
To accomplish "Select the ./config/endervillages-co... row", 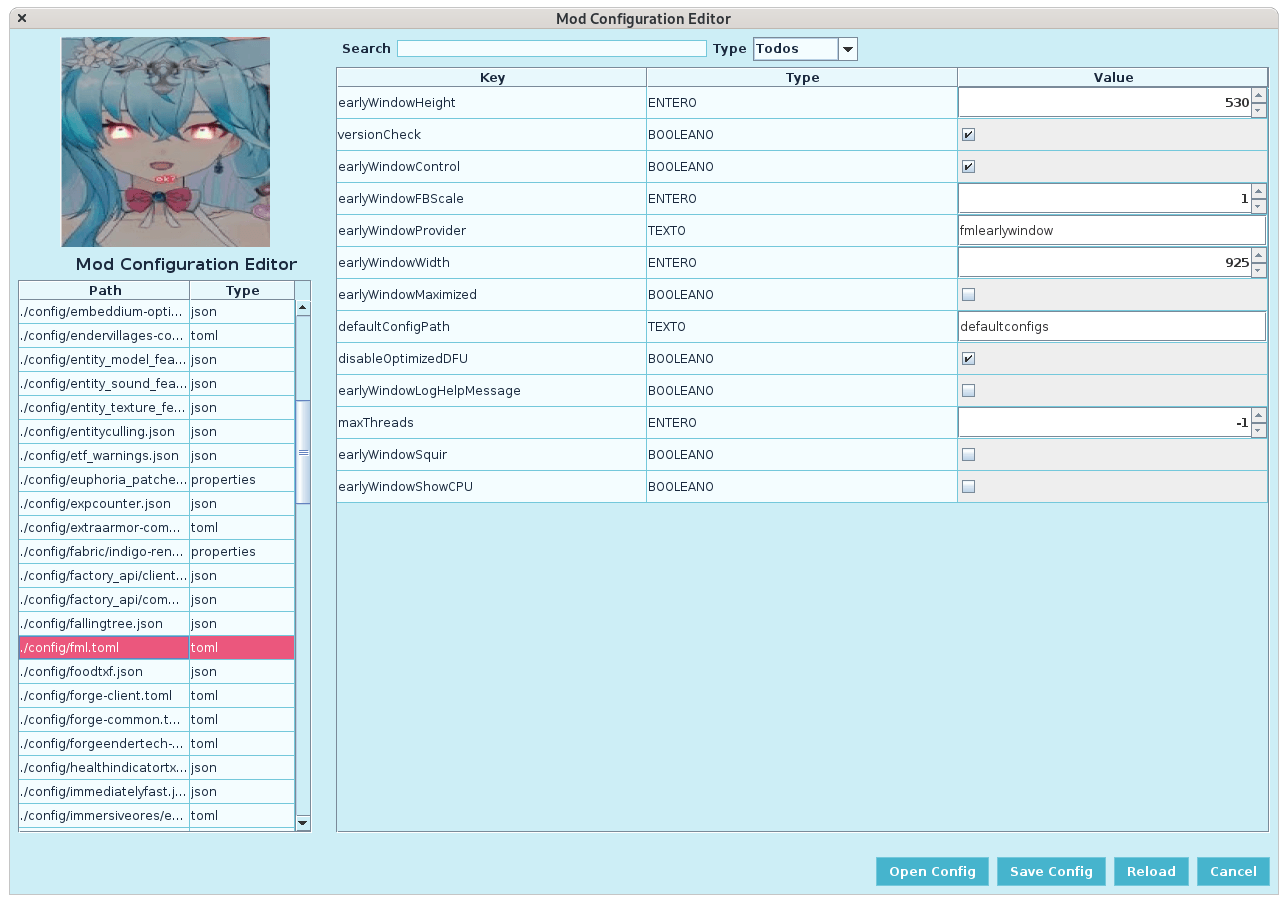I will point(157,336).
